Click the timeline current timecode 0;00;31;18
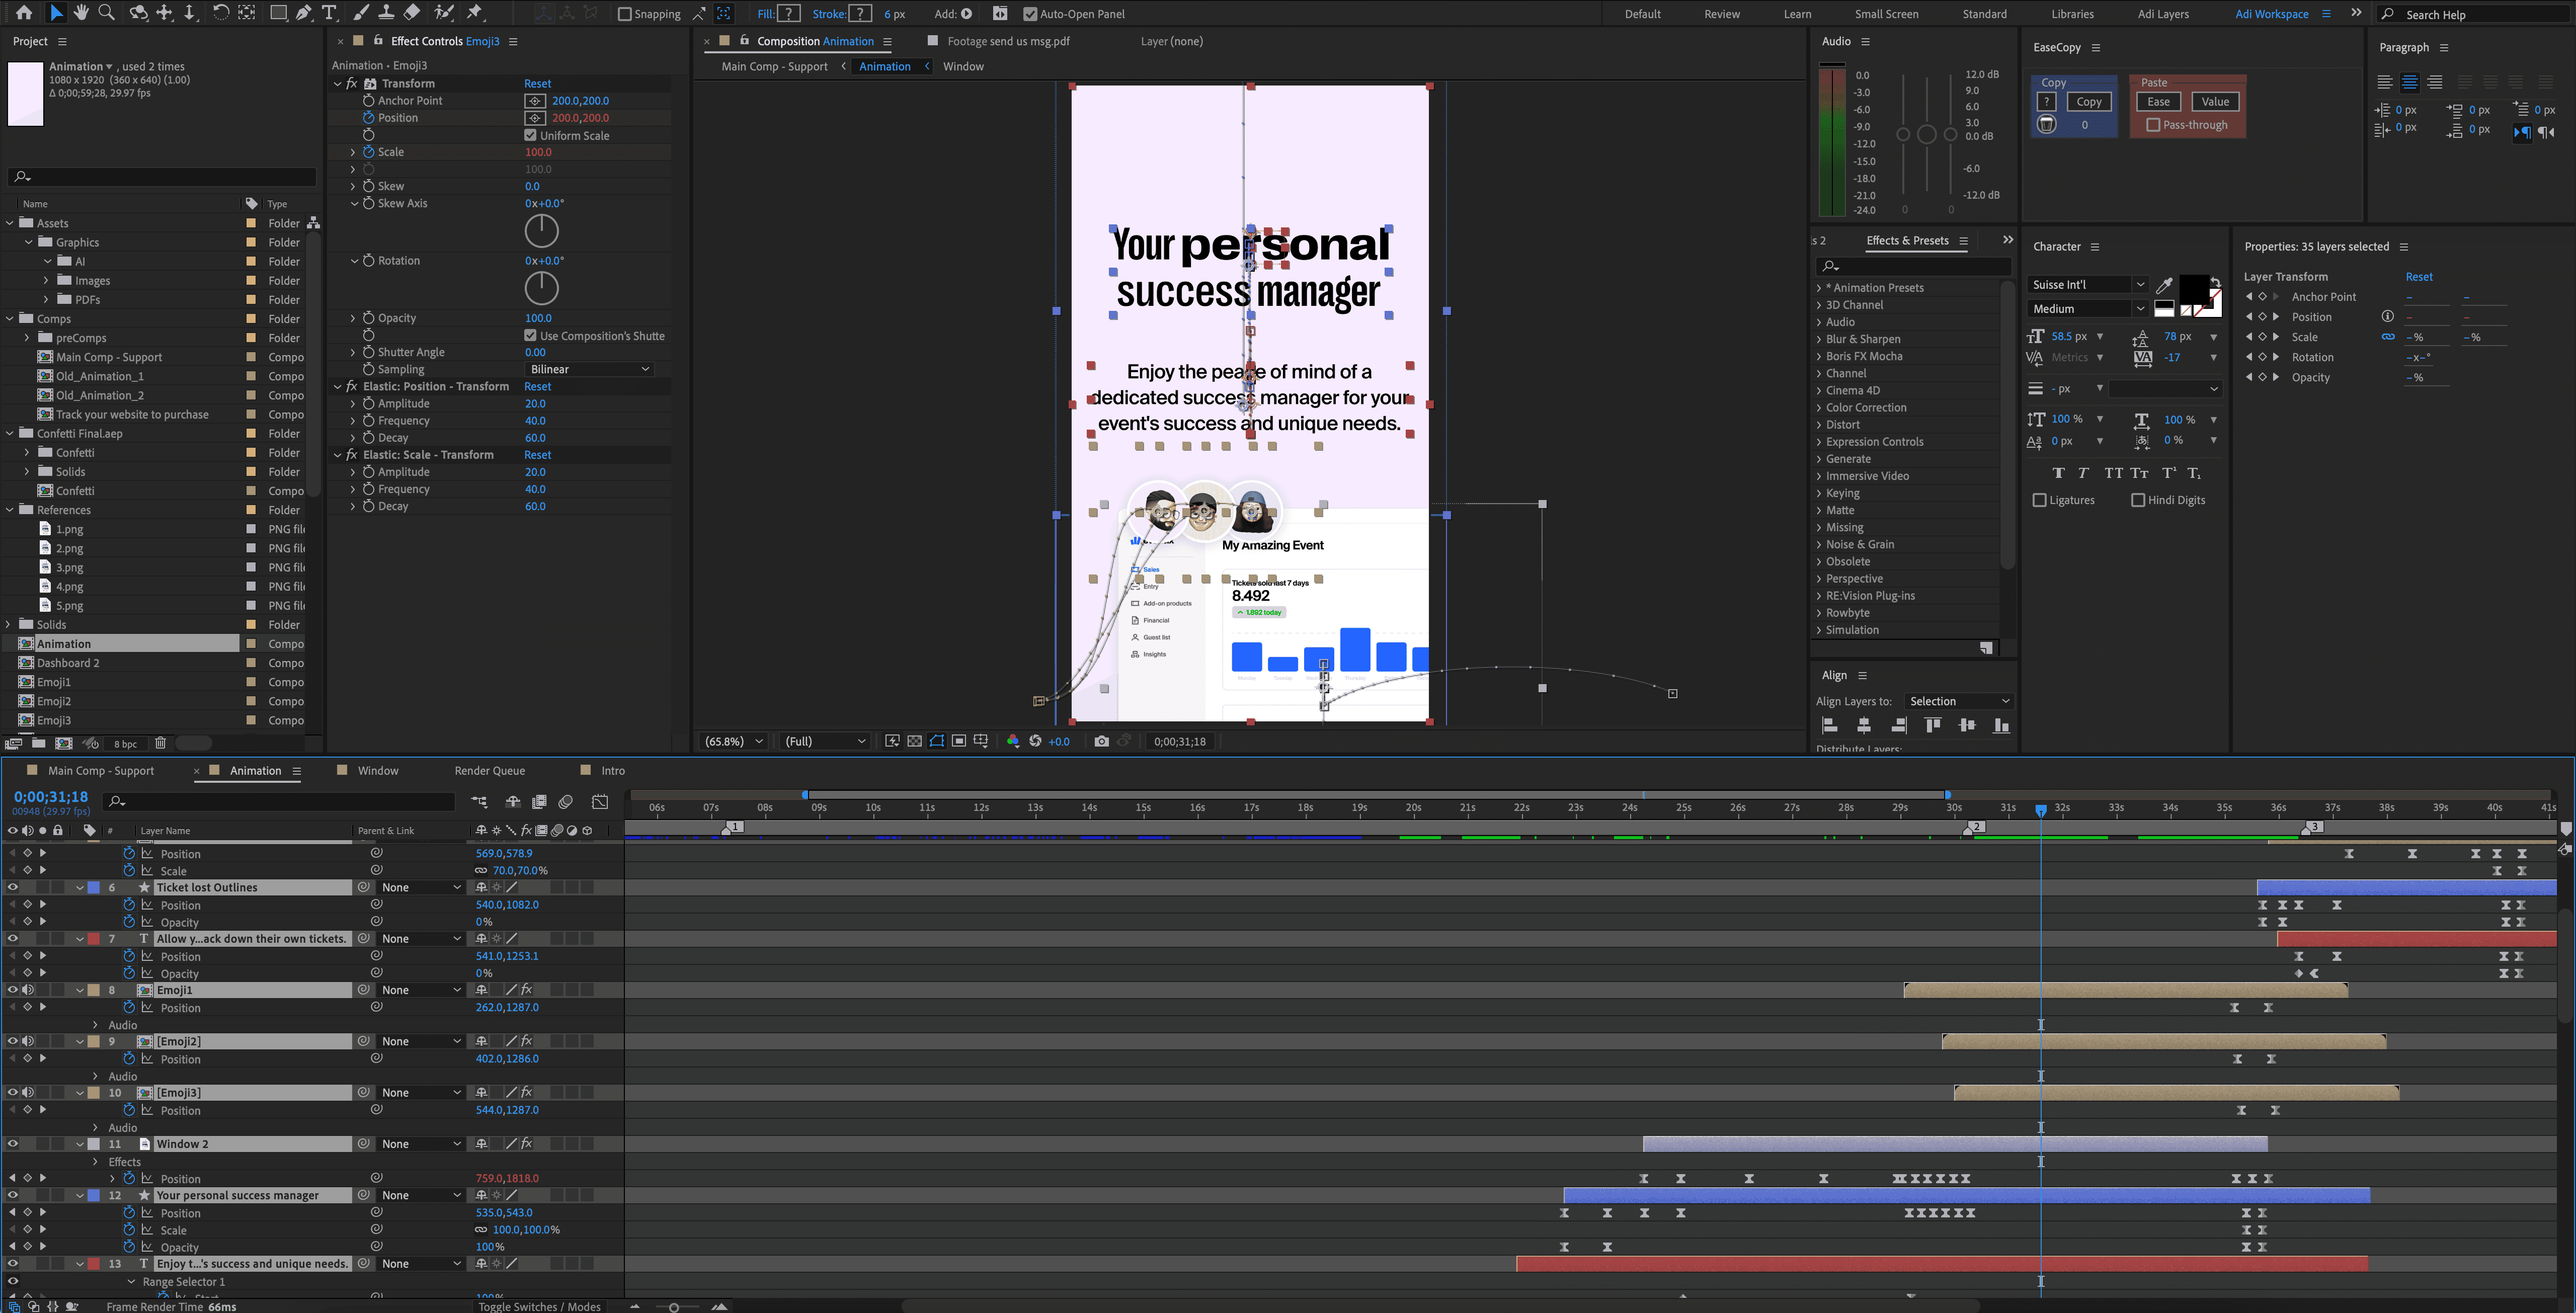 pos(51,797)
